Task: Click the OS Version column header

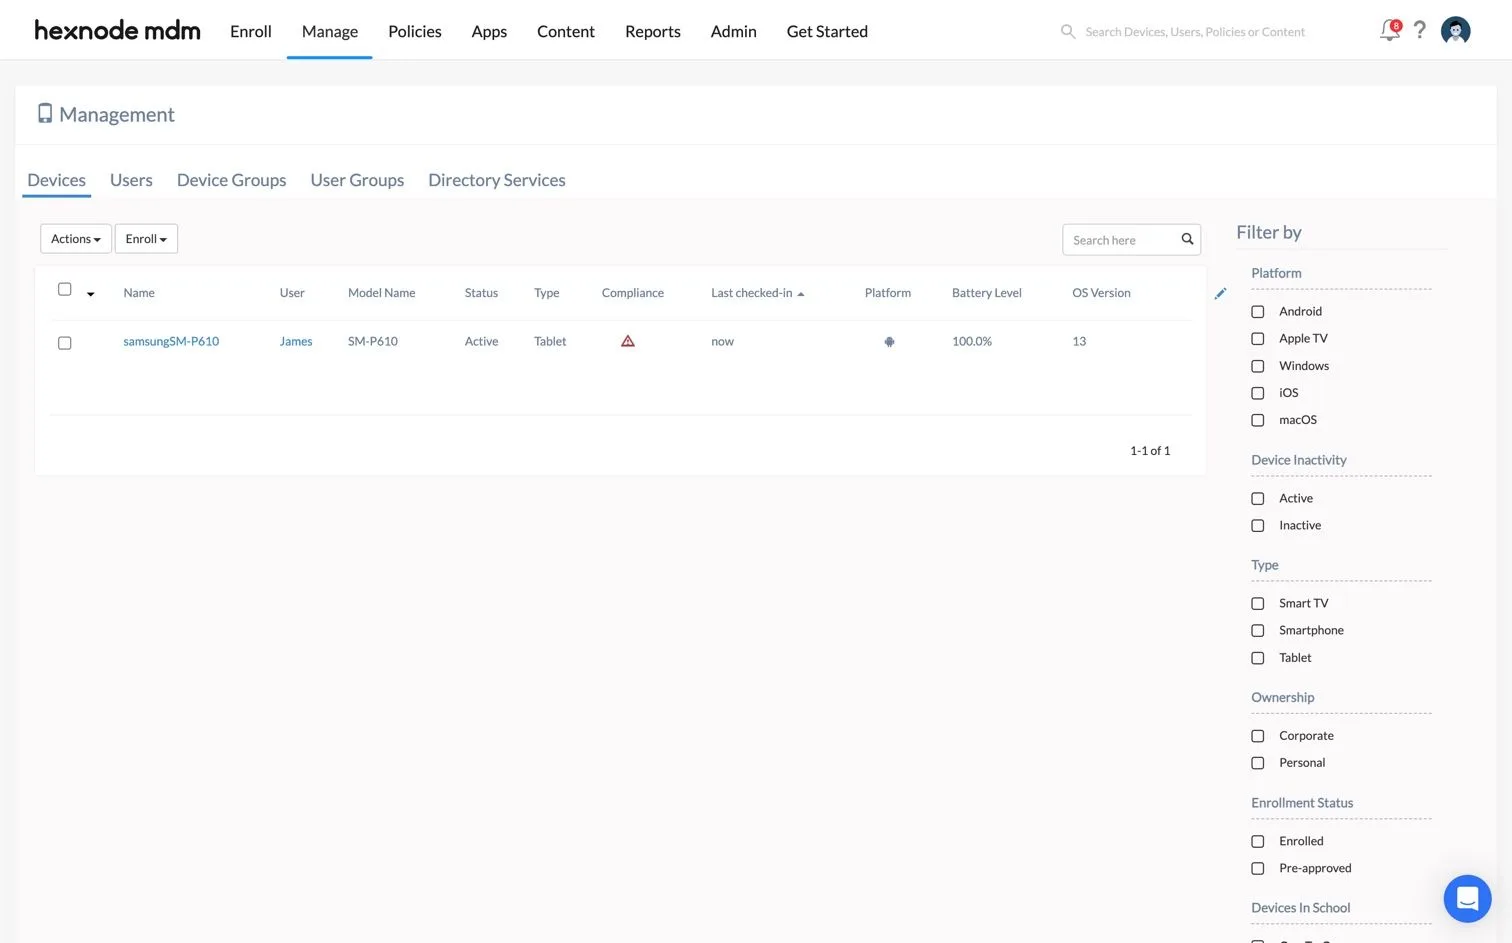Action: (1101, 293)
